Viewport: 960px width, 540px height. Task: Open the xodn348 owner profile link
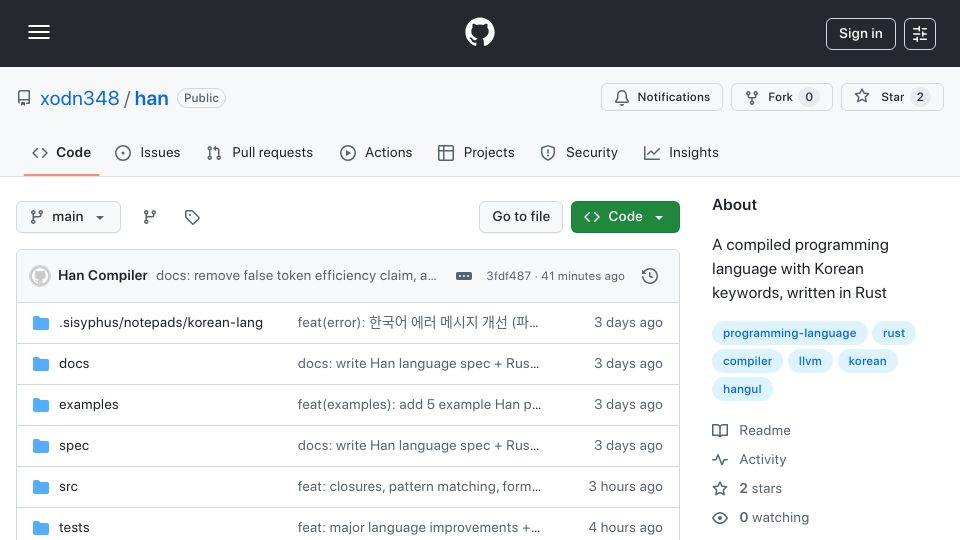[x=80, y=98]
